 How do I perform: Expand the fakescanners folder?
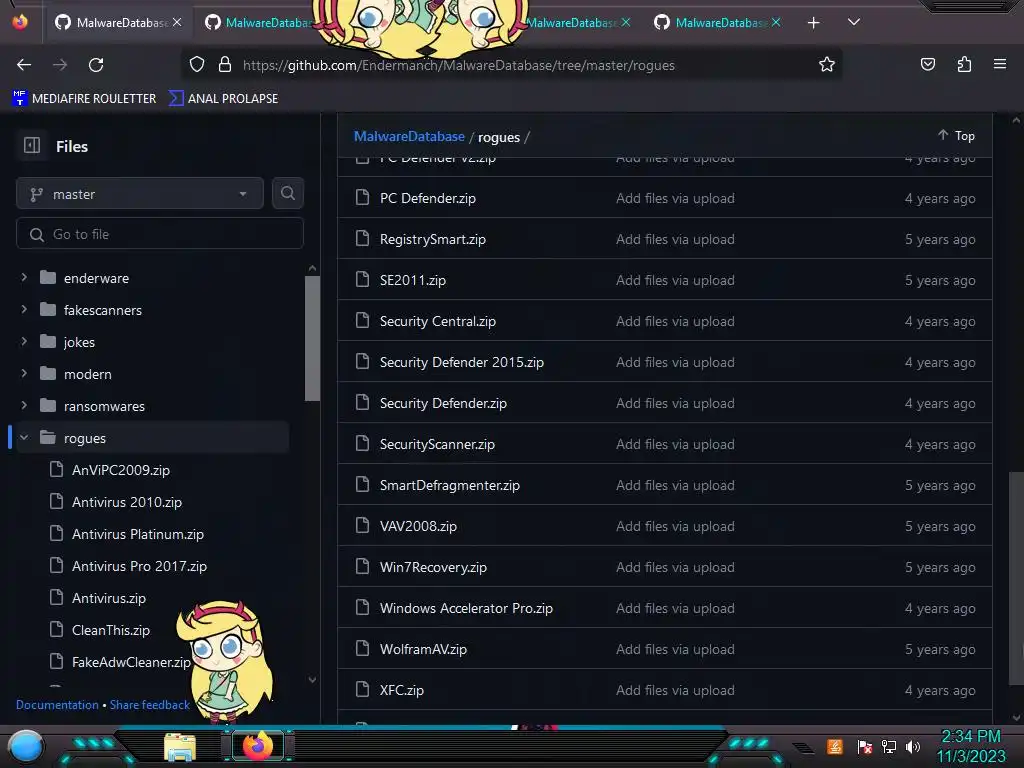[24, 310]
